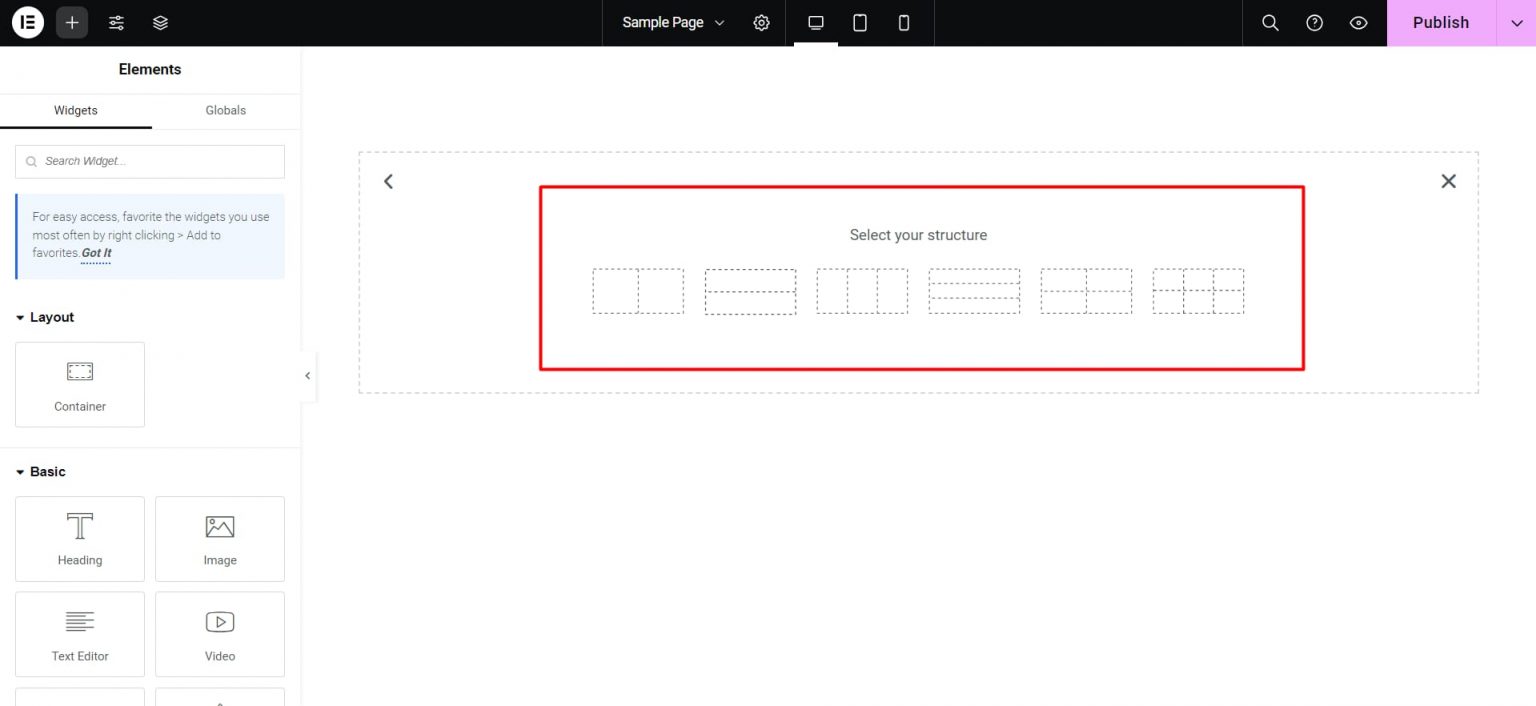The width and height of the screenshot is (1536, 706).
Task: Select the two-column structure layout
Action: pyautogui.click(x=637, y=290)
